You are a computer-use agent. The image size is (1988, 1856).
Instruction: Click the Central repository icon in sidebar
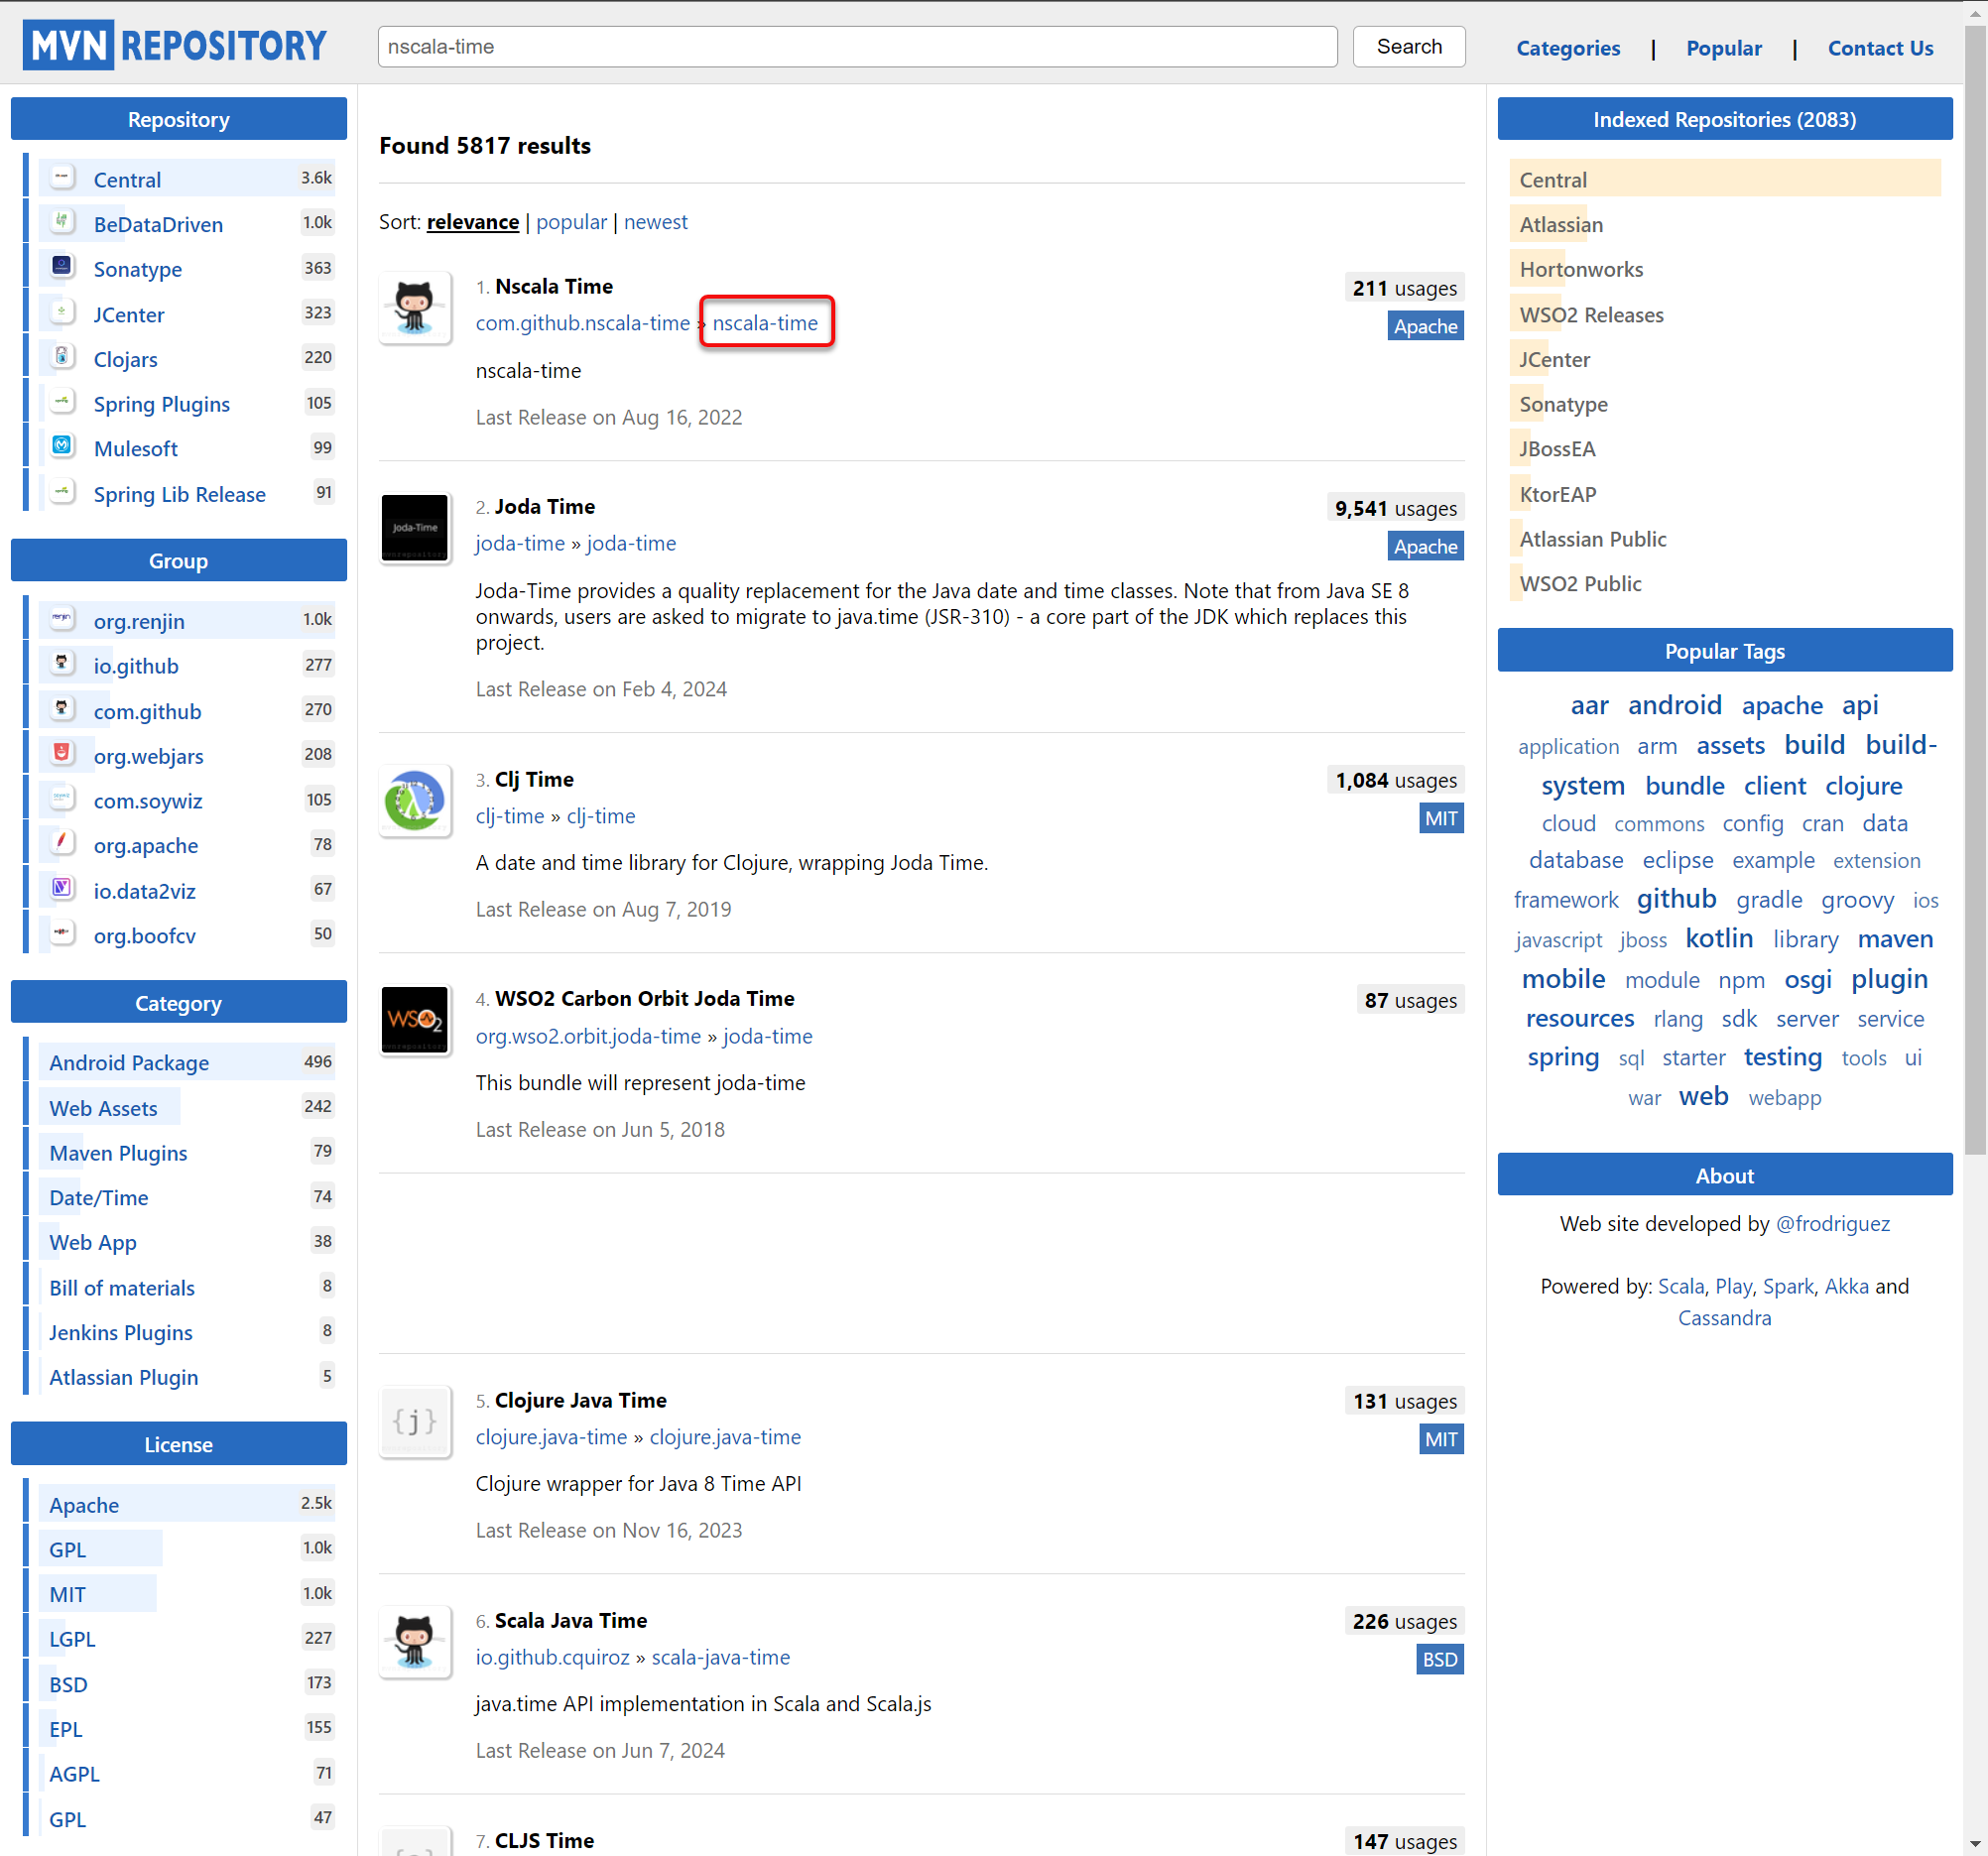coord(62,178)
